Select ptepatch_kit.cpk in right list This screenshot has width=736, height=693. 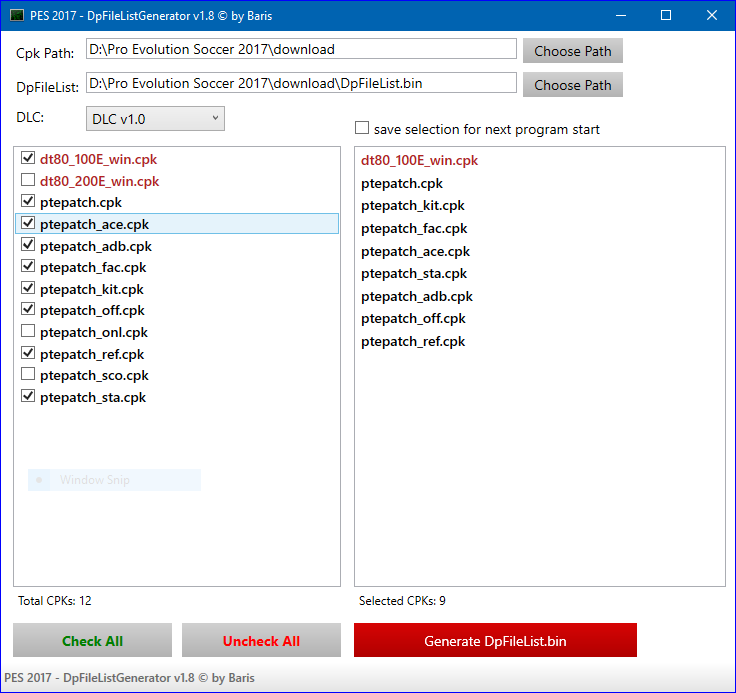click(413, 206)
